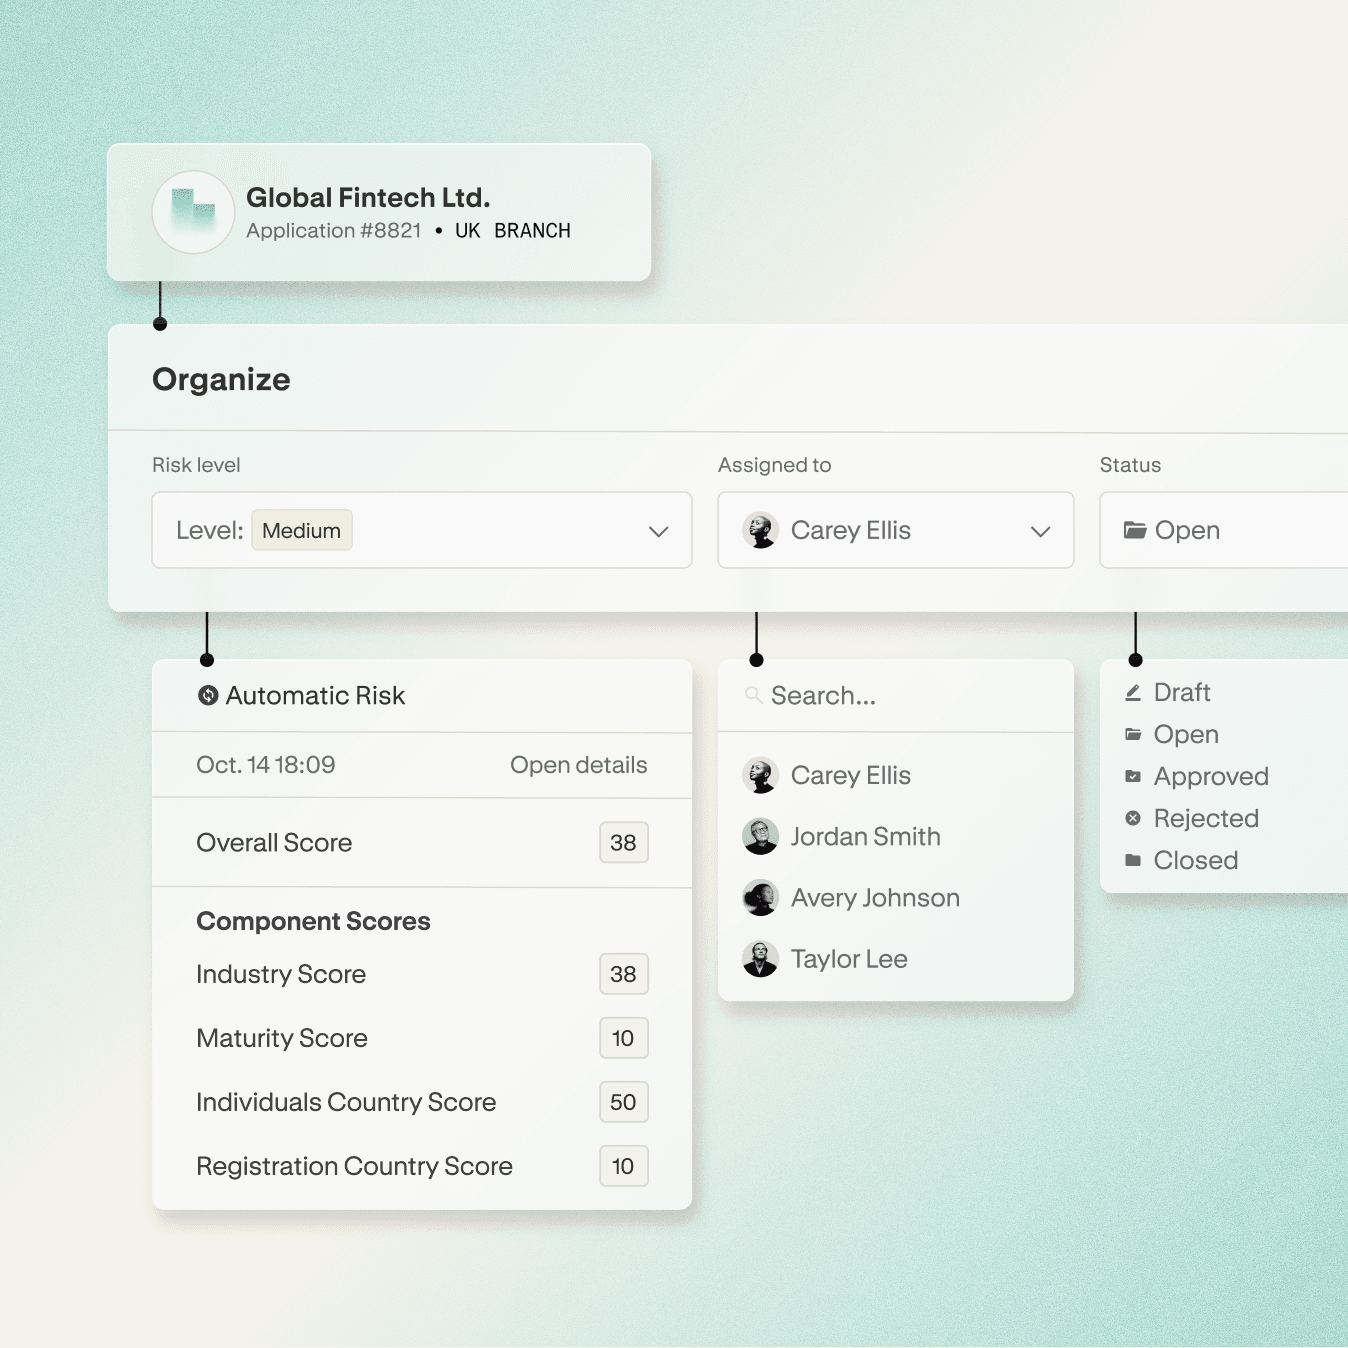Click the Approved checkmark icon
Viewport: 1348px width, 1348px height.
1133,777
